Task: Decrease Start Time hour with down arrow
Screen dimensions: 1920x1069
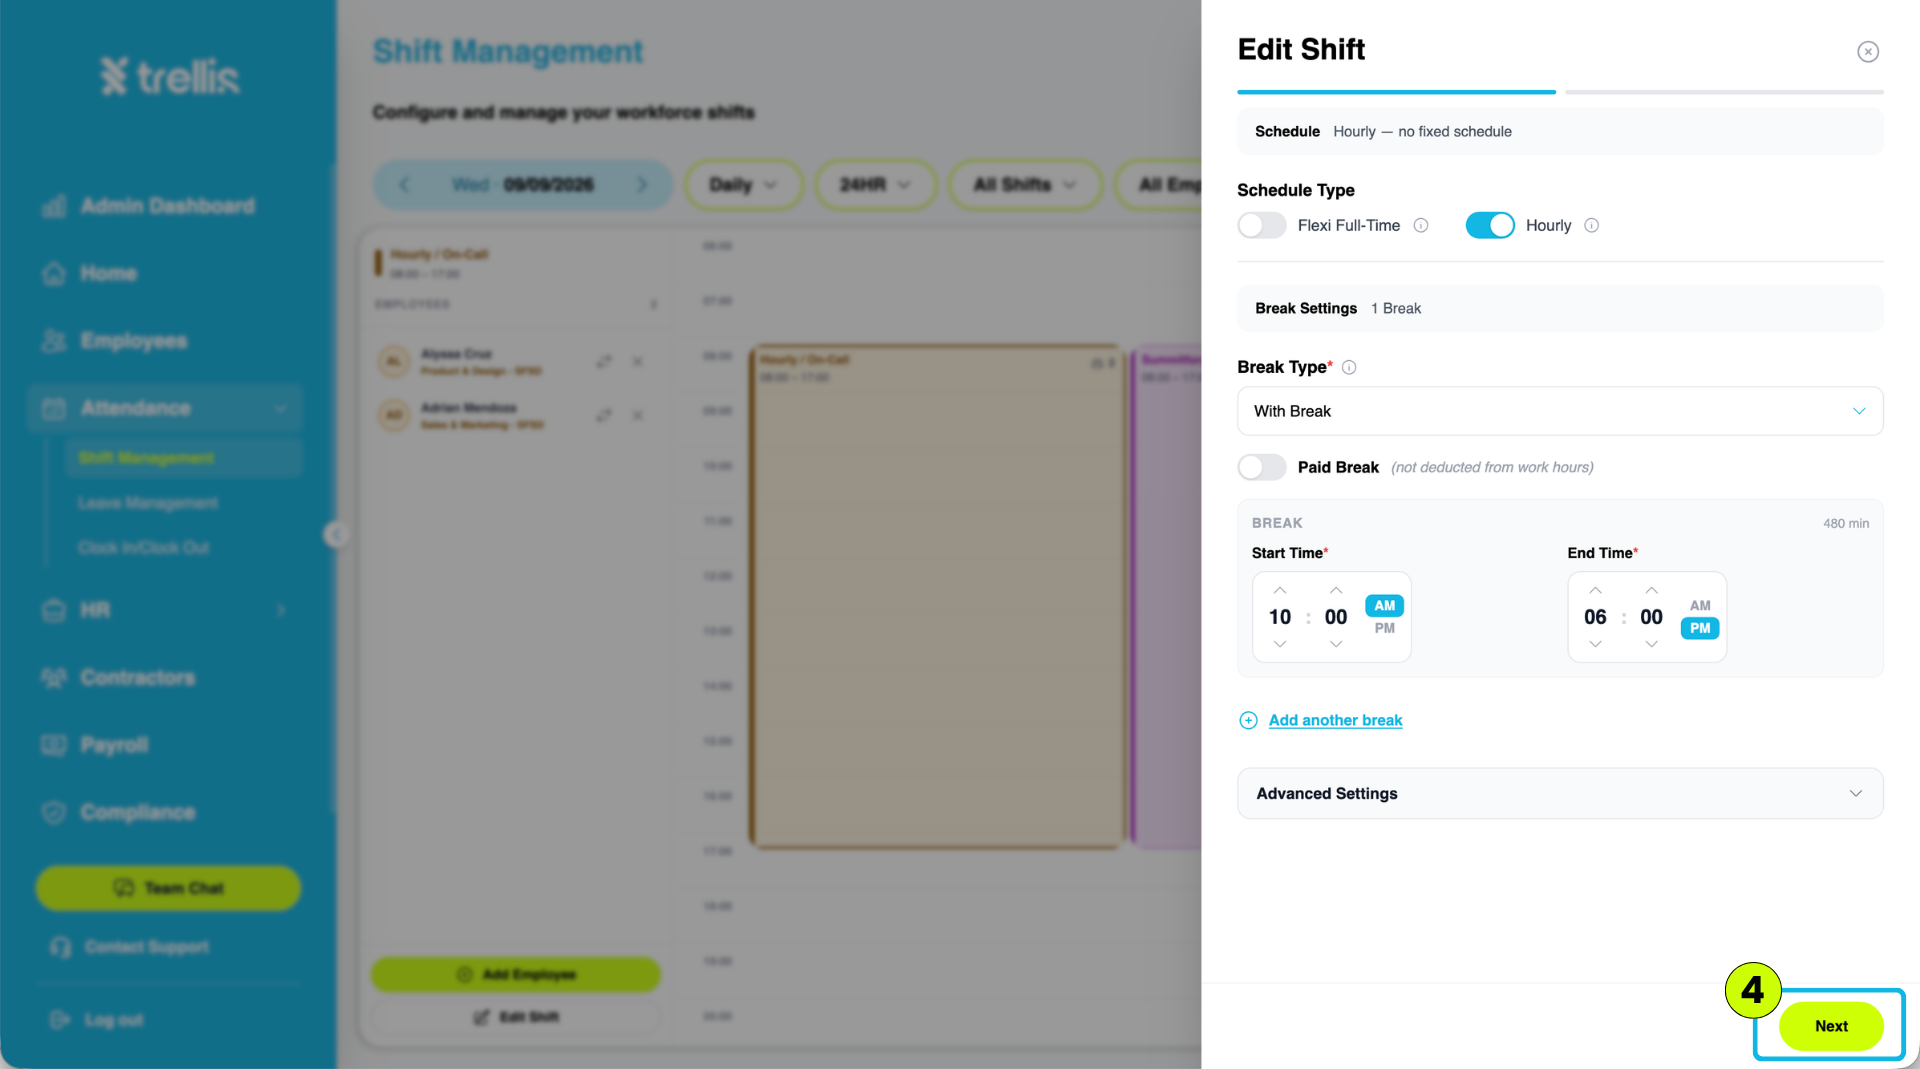Action: click(1279, 644)
